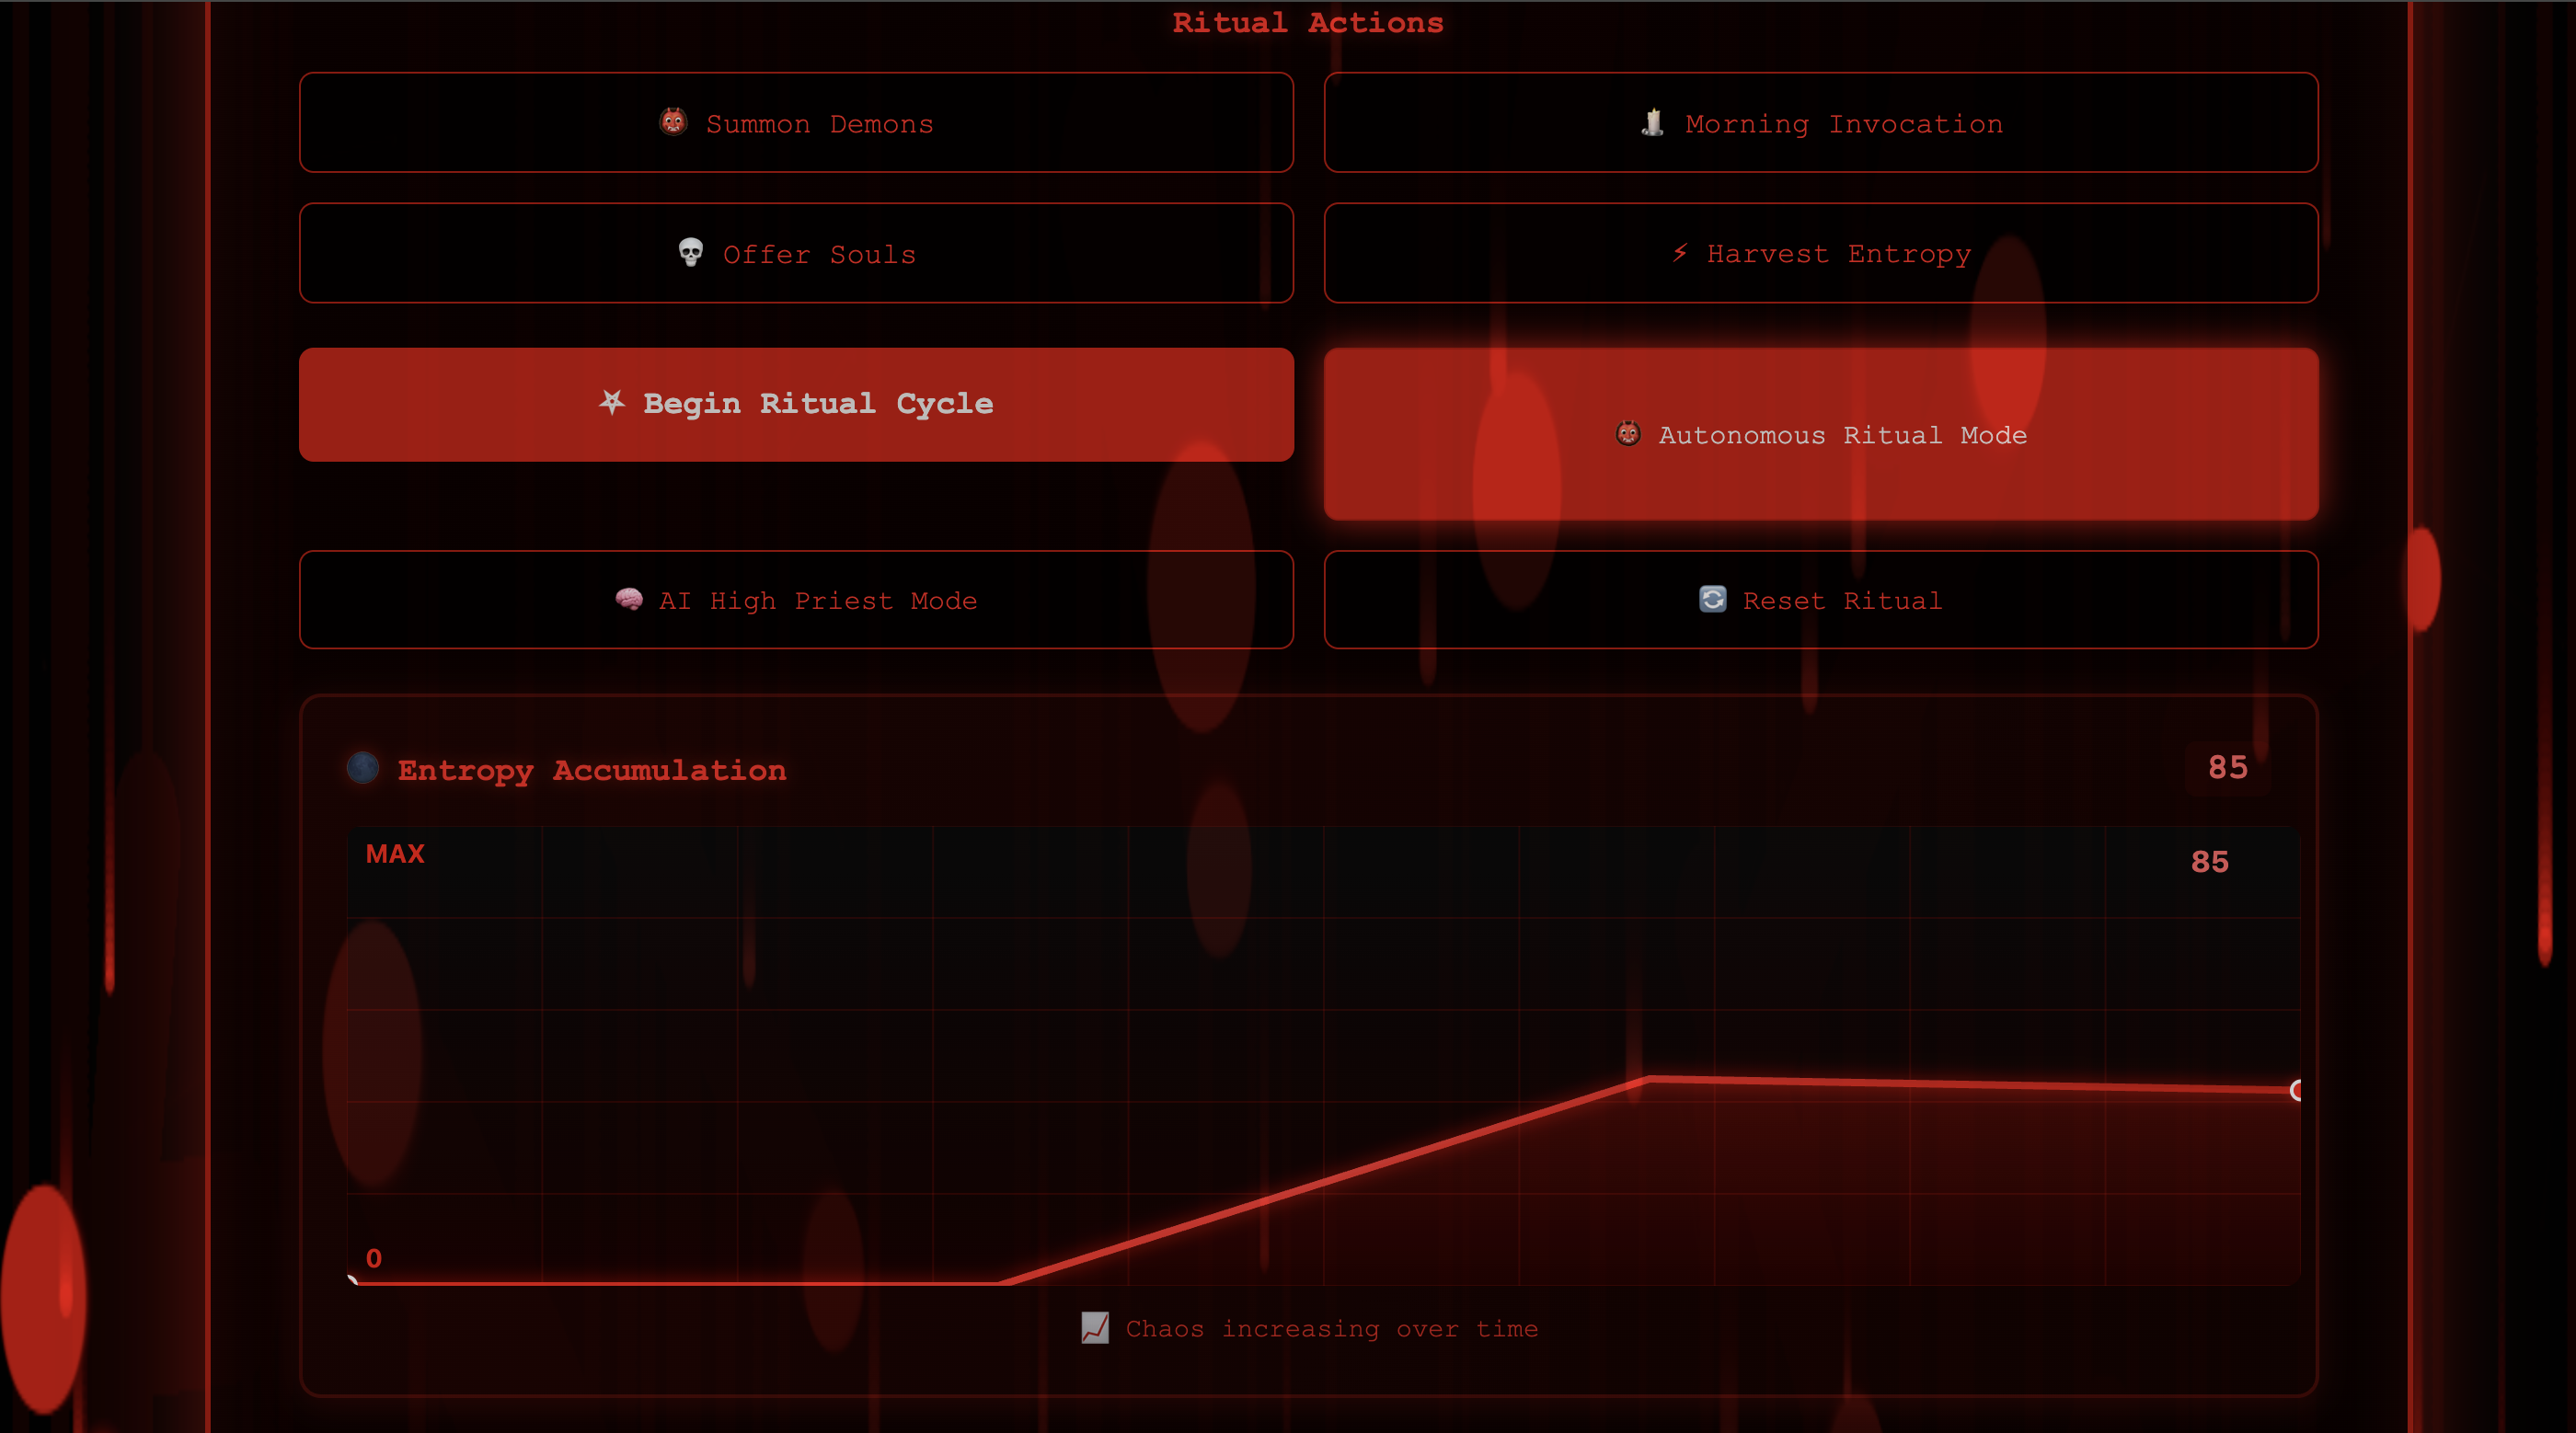Click the refresh arrows icon on Reset Ritual

click(x=1712, y=599)
